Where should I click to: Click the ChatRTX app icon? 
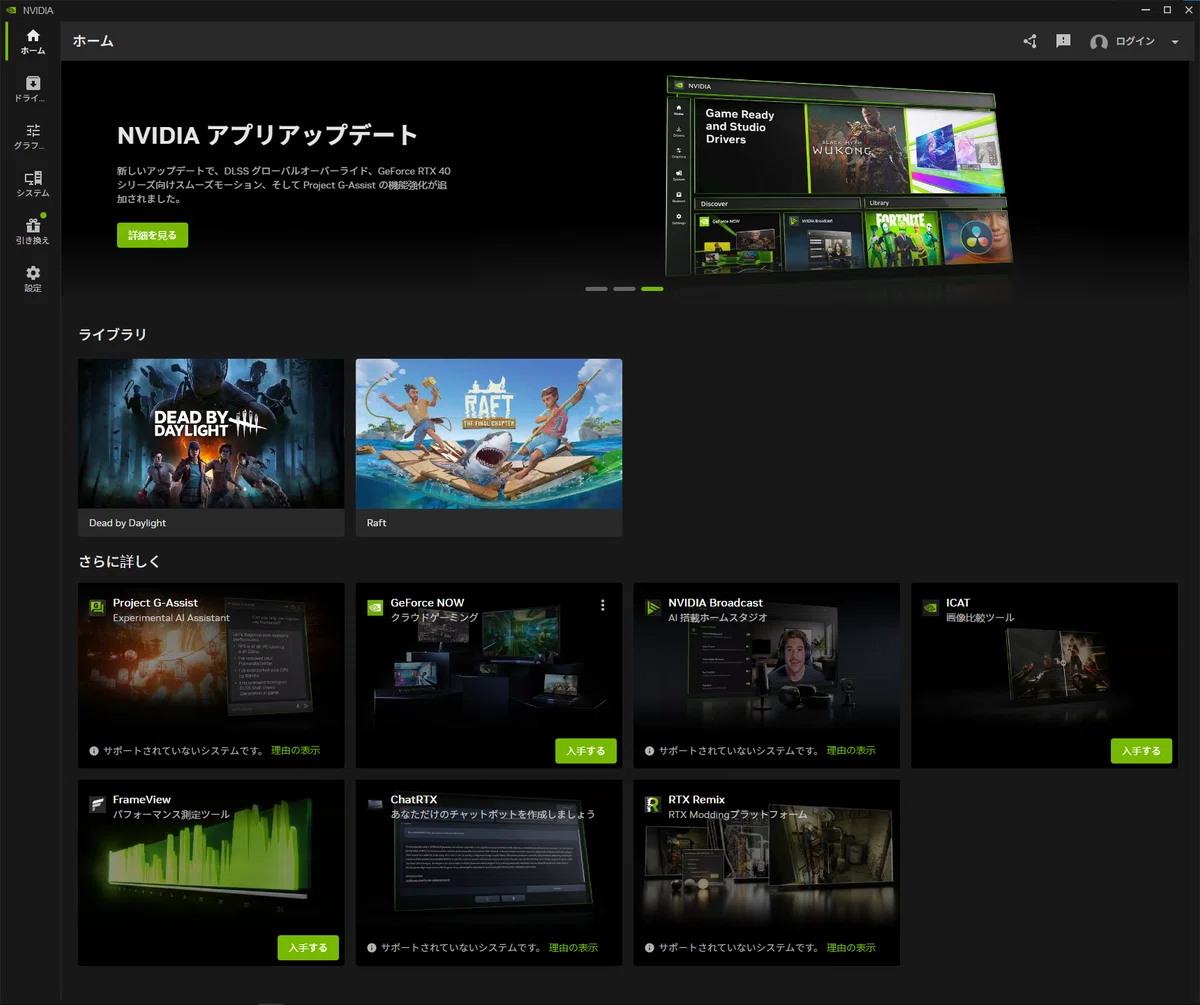pos(375,805)
